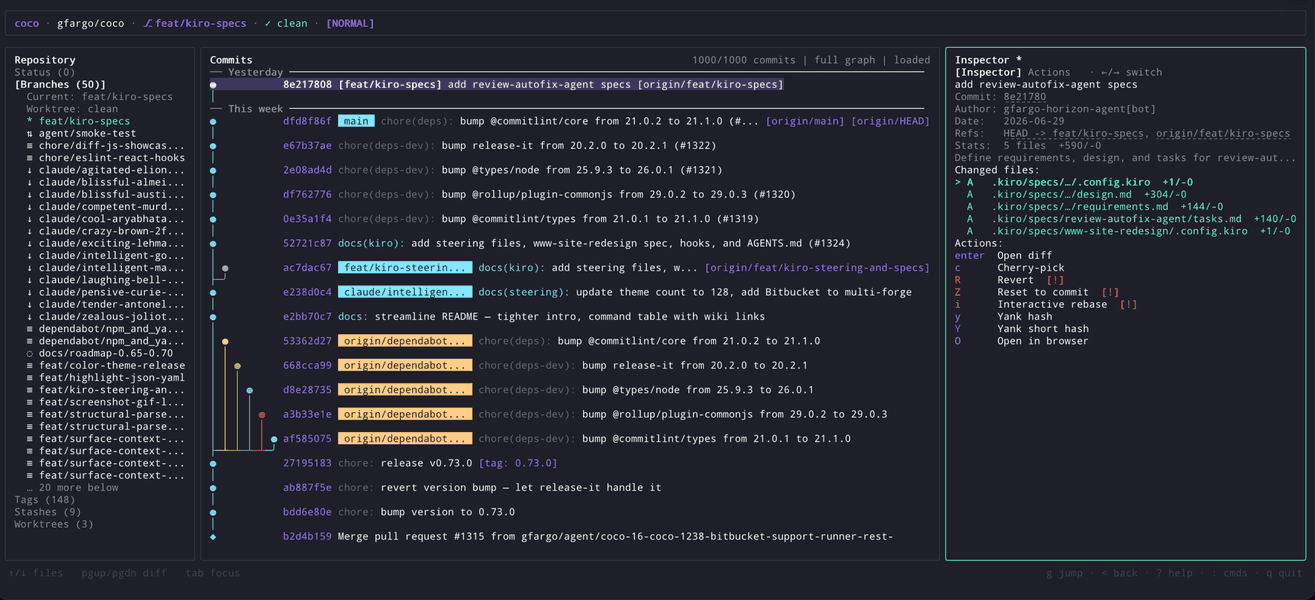Screen dimensions: 1315x600
Task: Click the lines icon before feat/screenshot-gif-l branch
Action: 29,402
